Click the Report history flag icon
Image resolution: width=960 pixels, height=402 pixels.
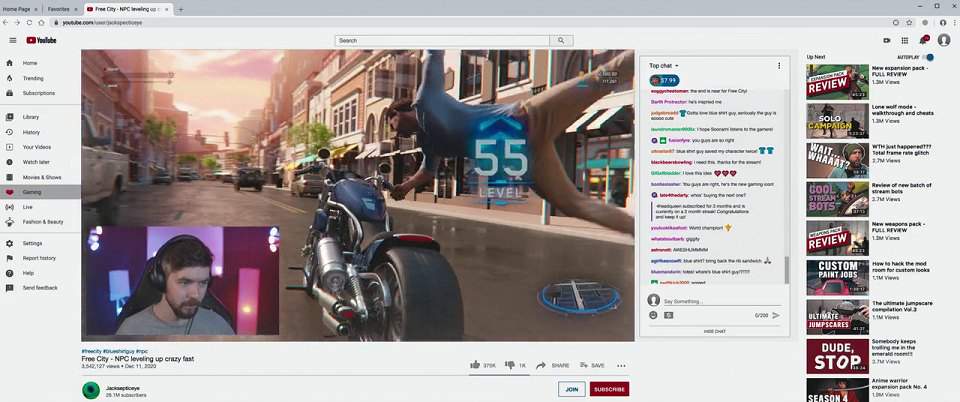(9, 258)
